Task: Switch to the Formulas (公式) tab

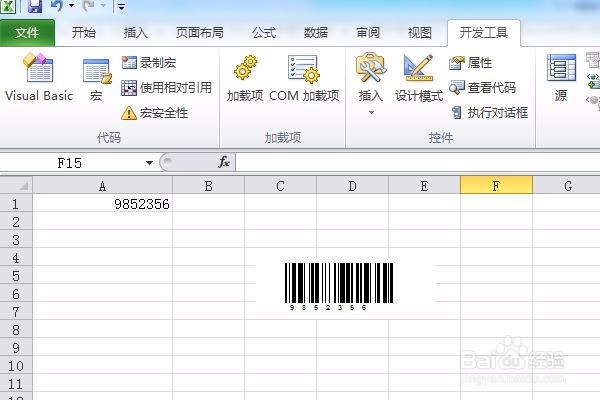Action: [264, 33]
